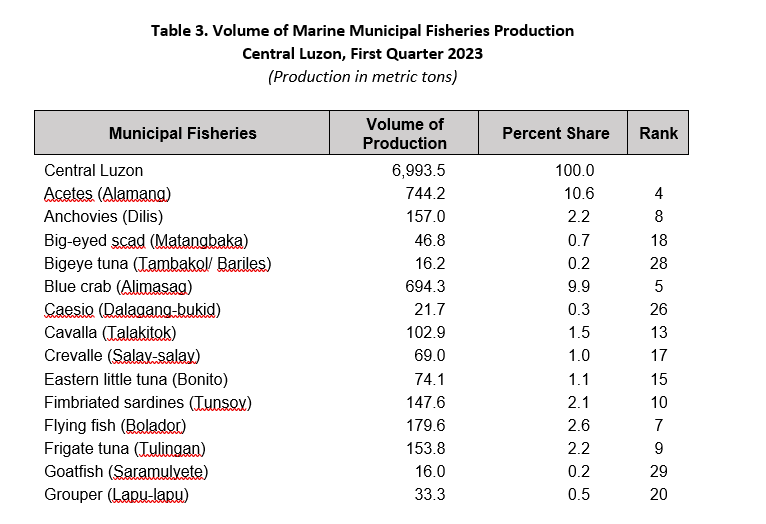This screenshot has width=766, height=524.
Task: Click the percent share 1.1
Action: tap(579, 379)
